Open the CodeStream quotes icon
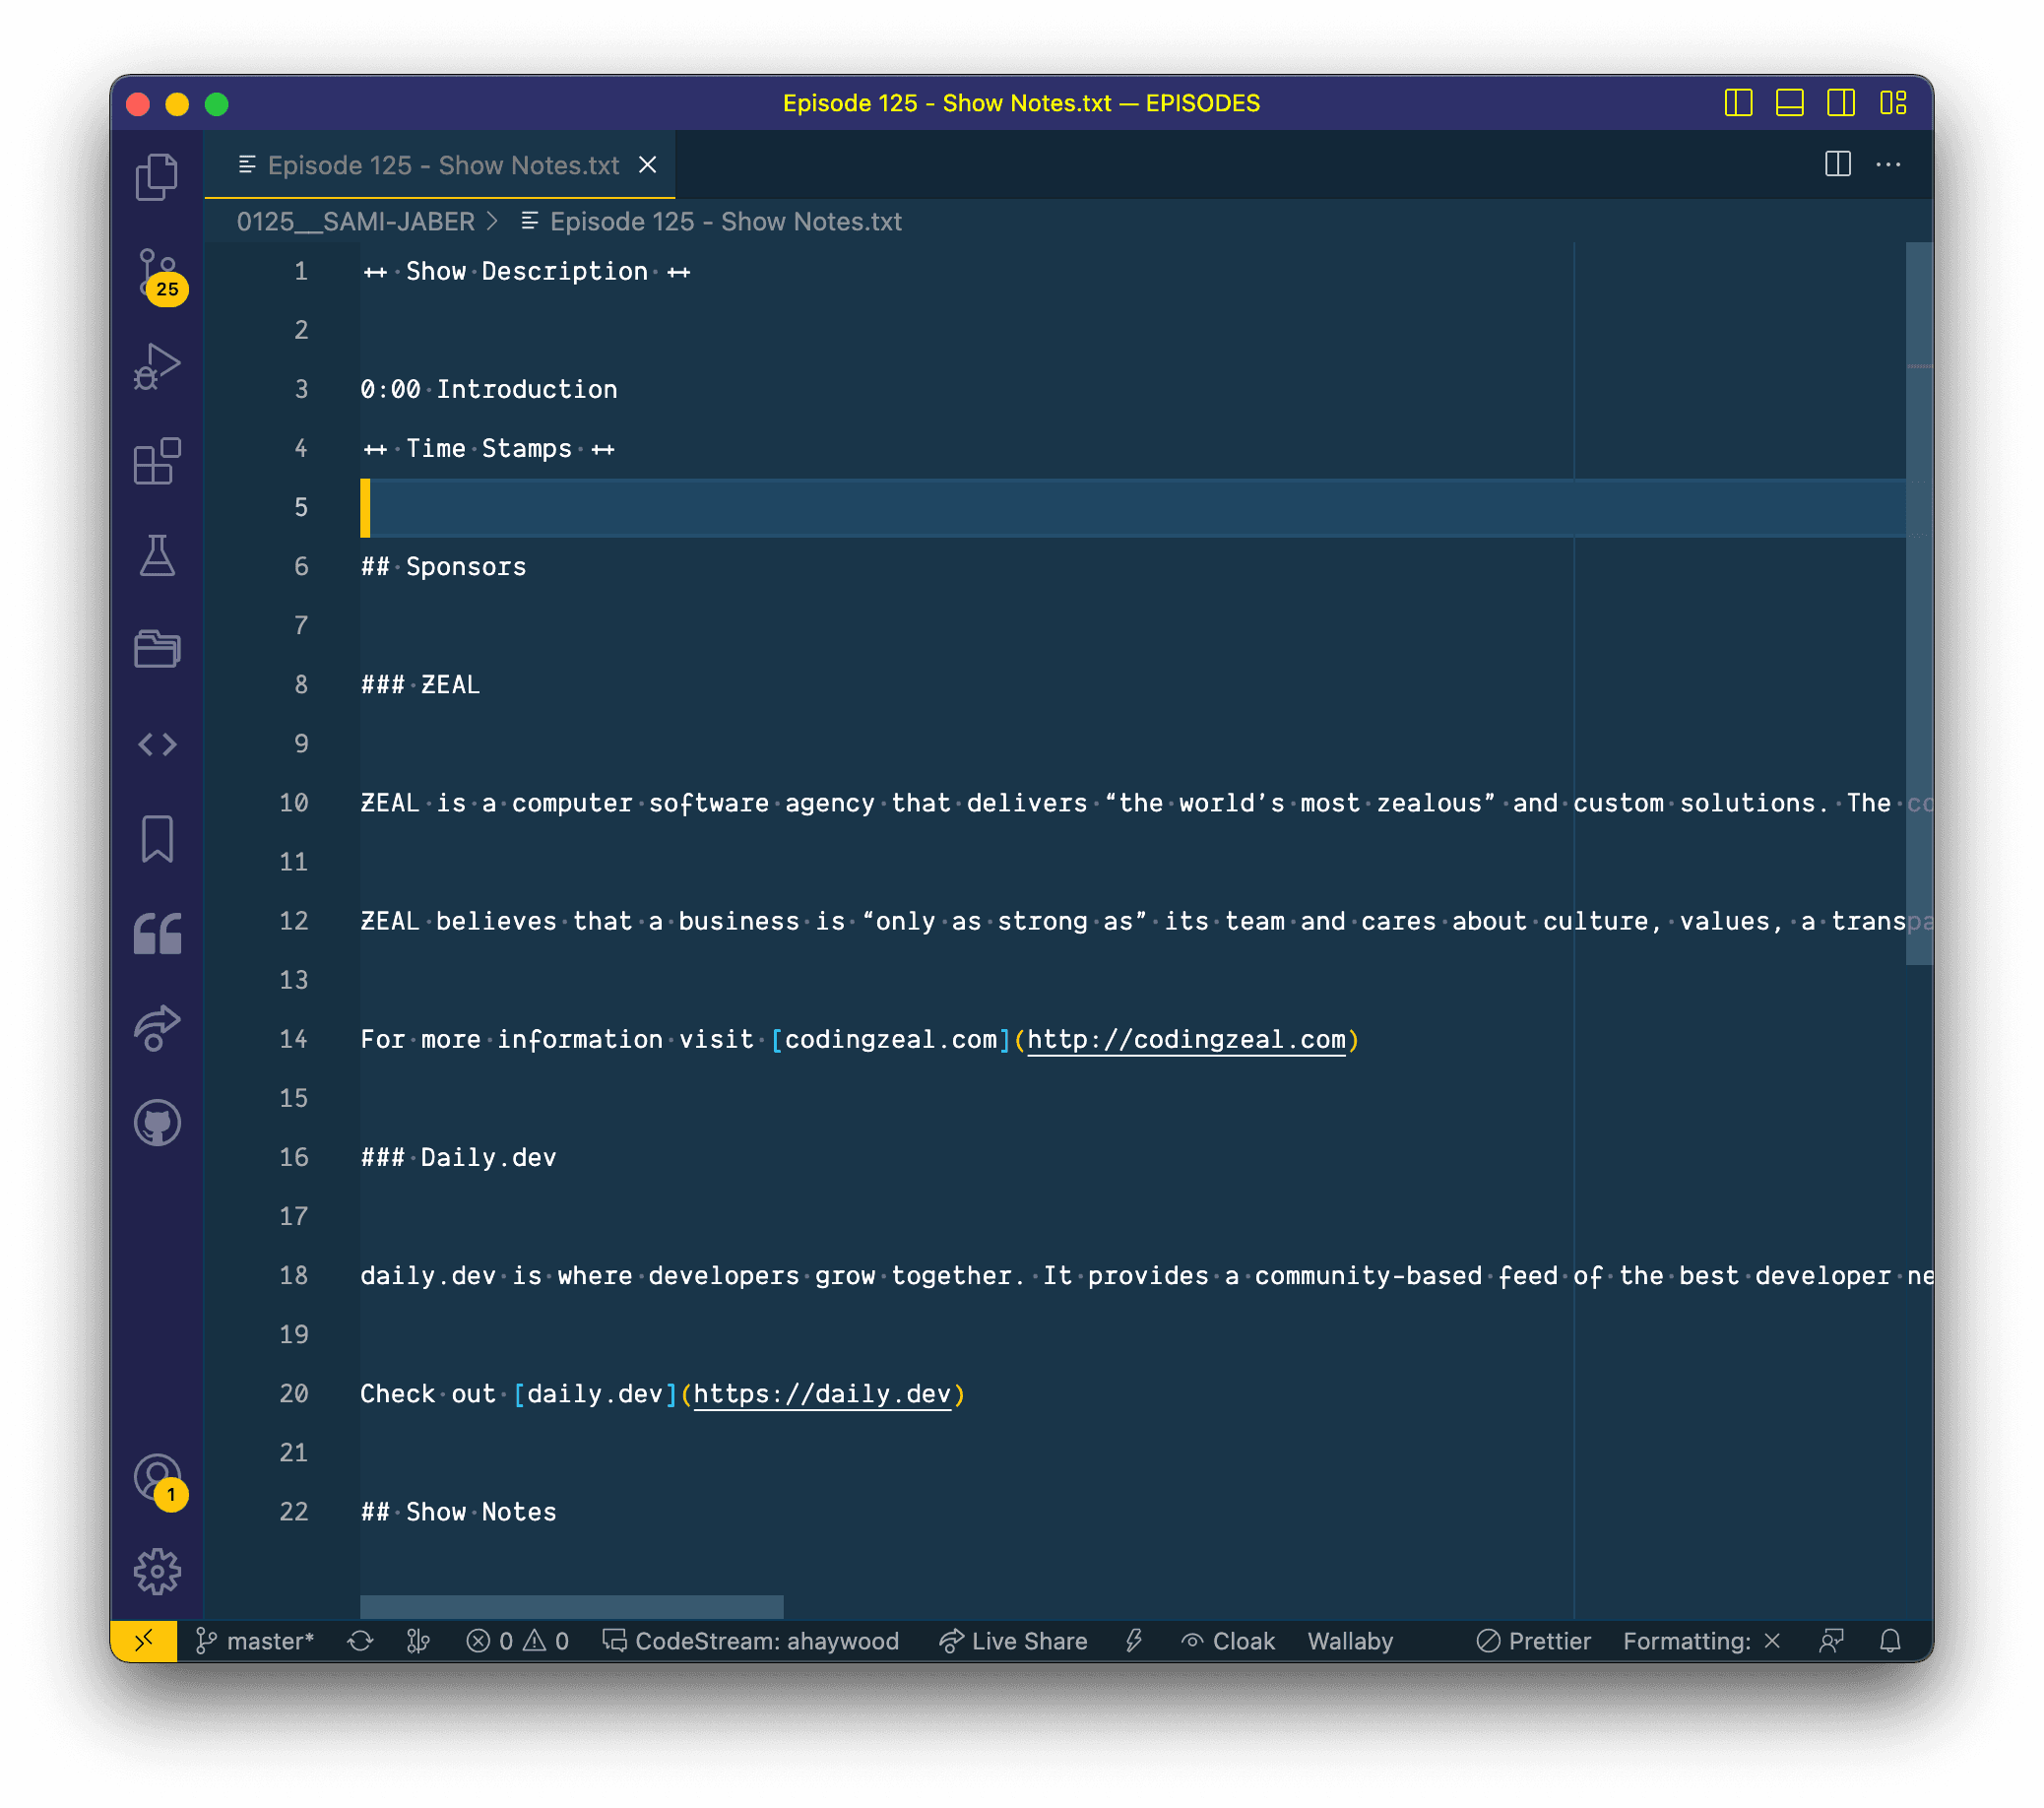Viewport: 2044px width, 1808px height. click(x=157, y=933)
